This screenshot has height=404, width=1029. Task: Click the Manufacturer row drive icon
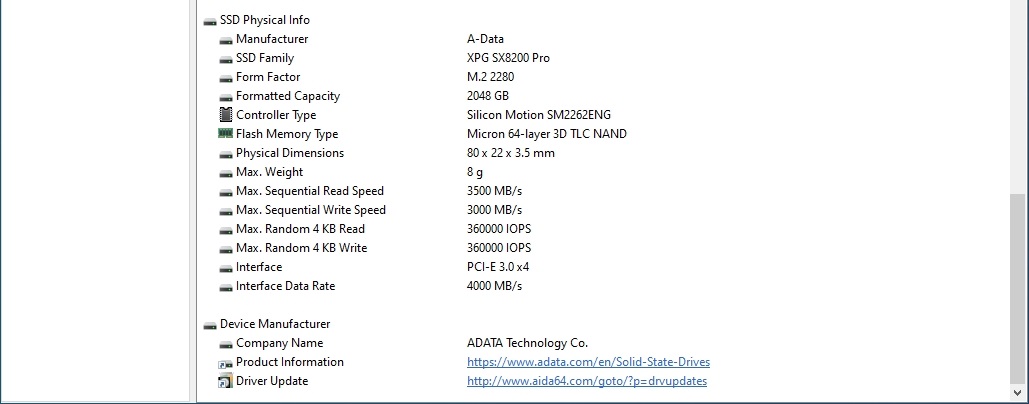click(226, 40)
